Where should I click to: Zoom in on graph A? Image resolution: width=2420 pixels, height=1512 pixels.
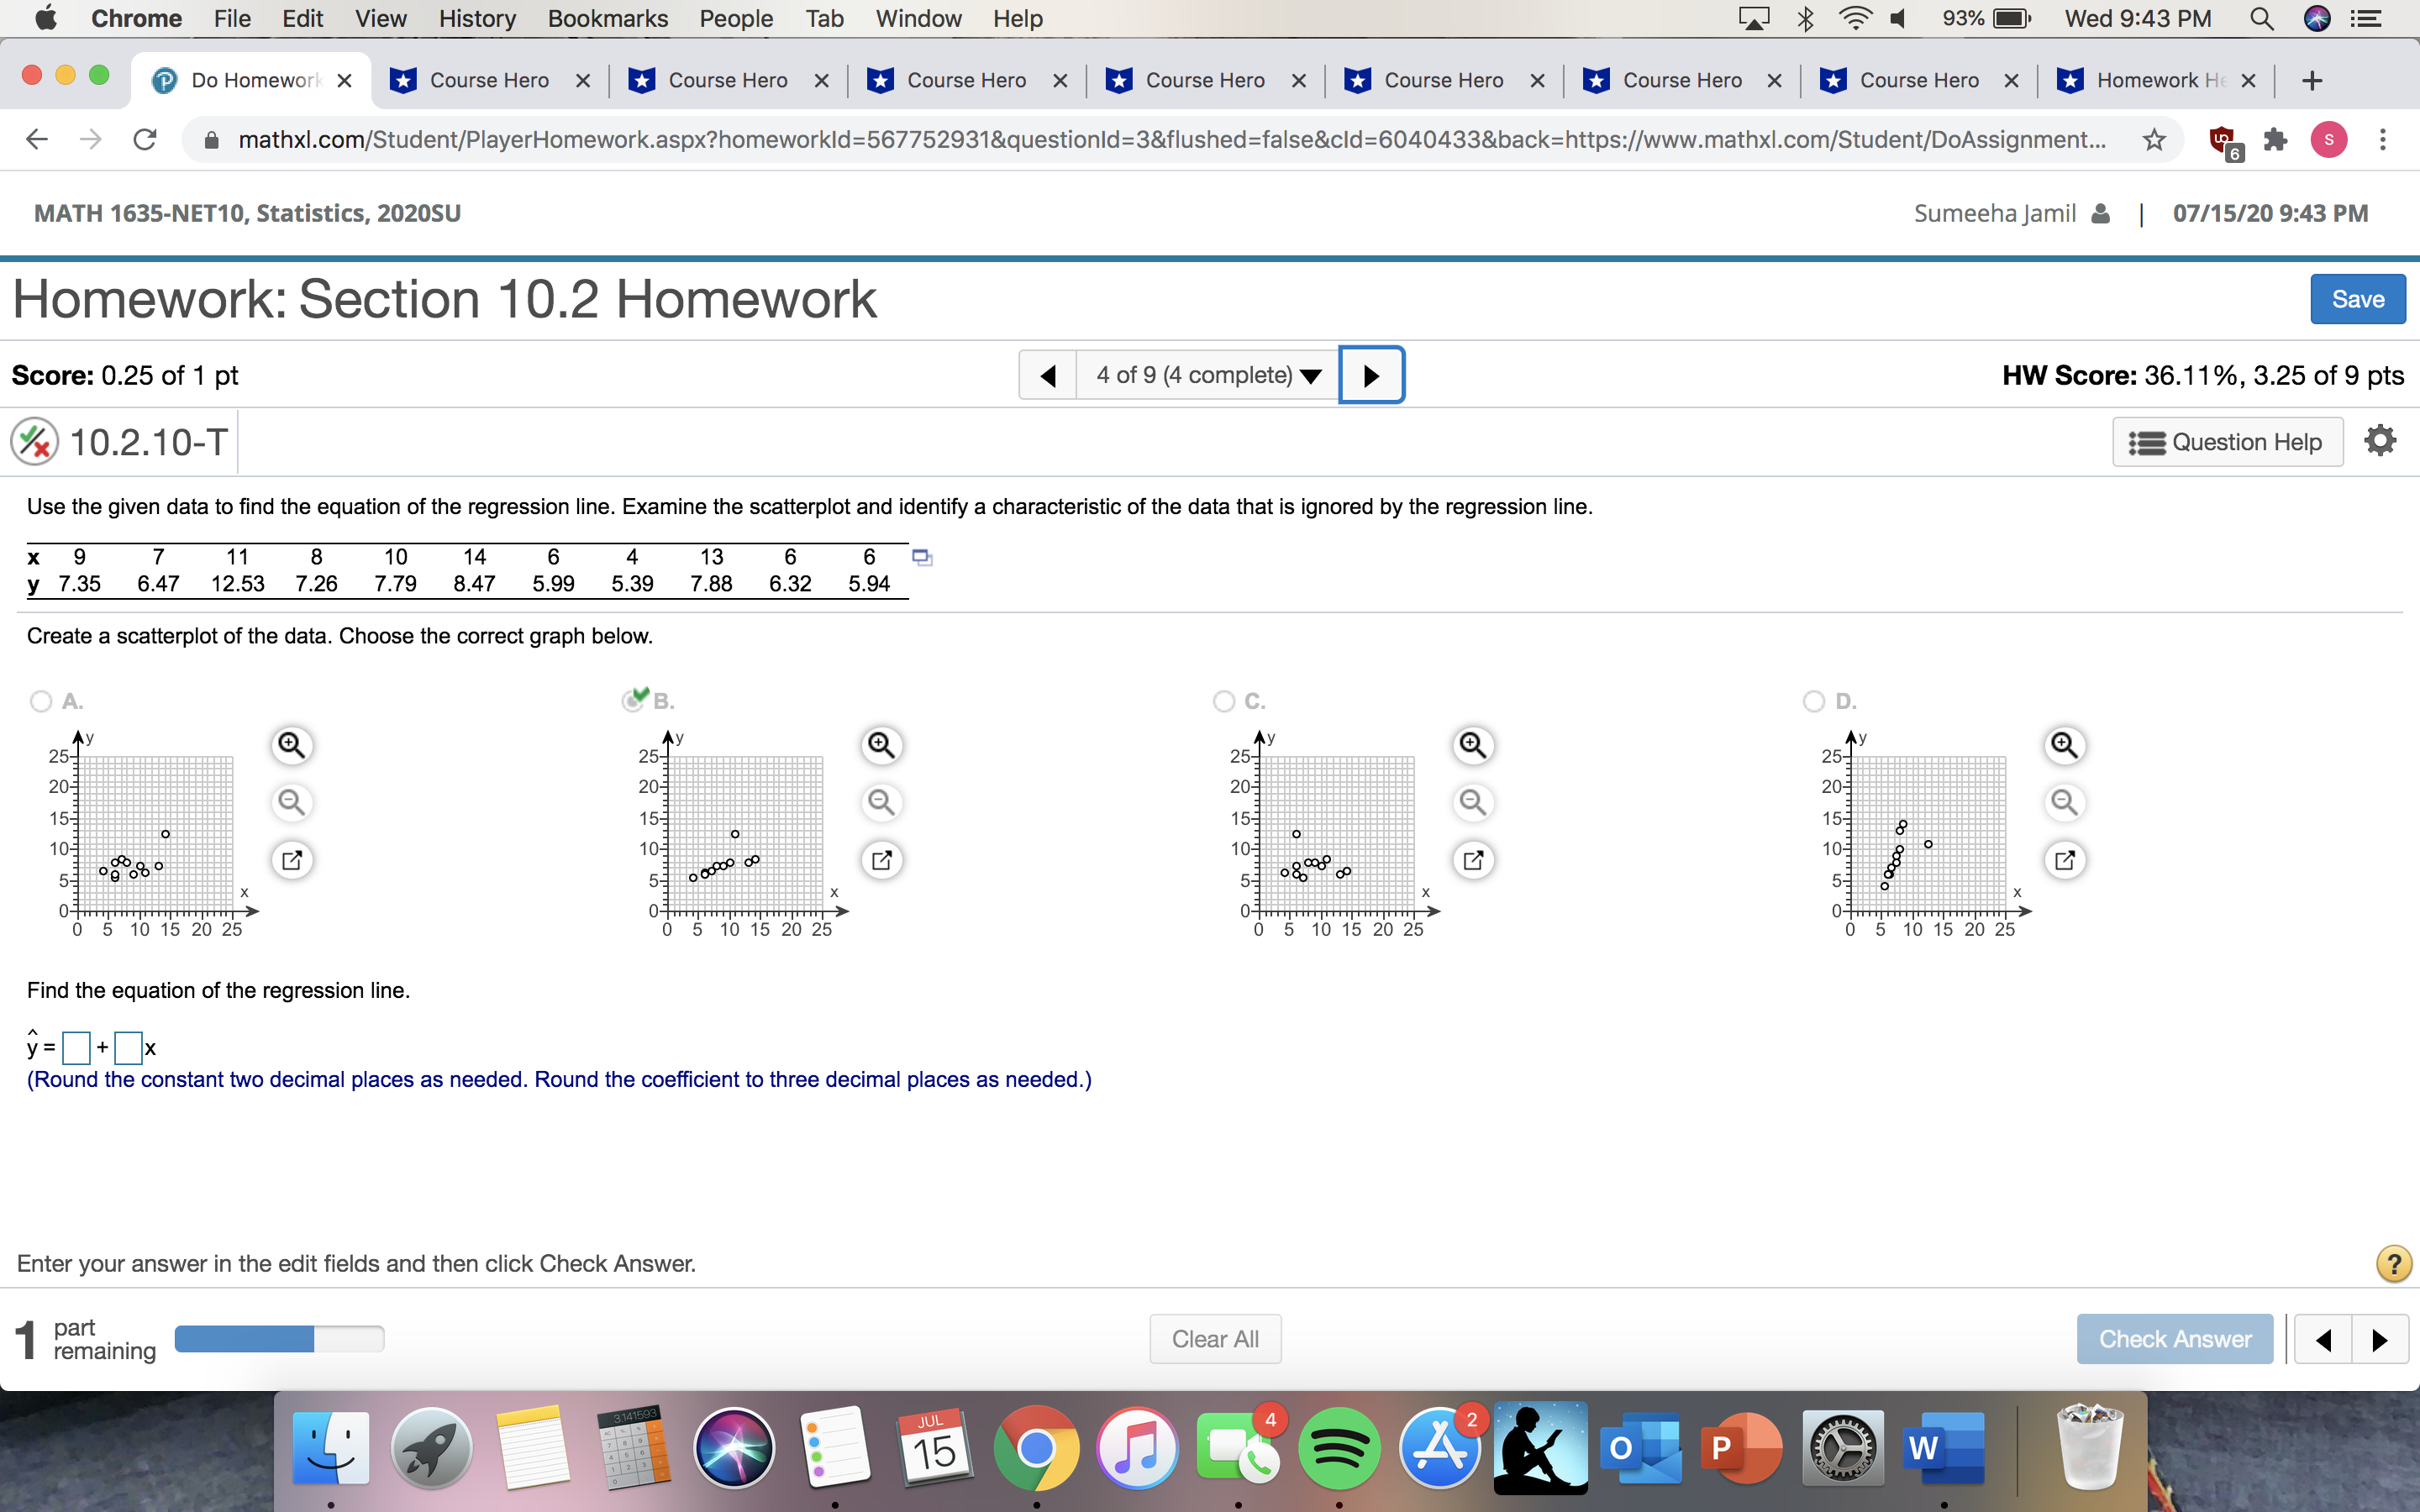pos(291,745)
